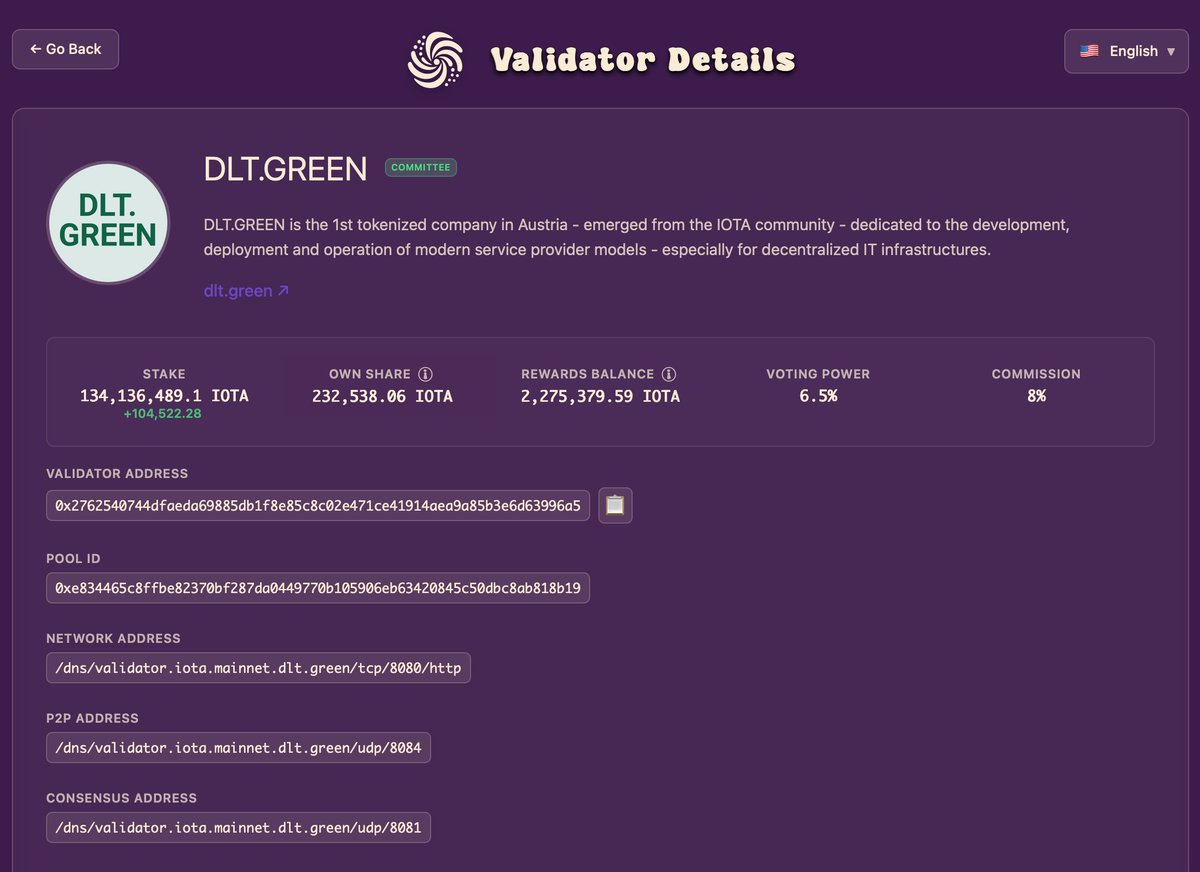Click the green +104,522.28 stake change
This screenshot has width=1200, height=872.
163,414
